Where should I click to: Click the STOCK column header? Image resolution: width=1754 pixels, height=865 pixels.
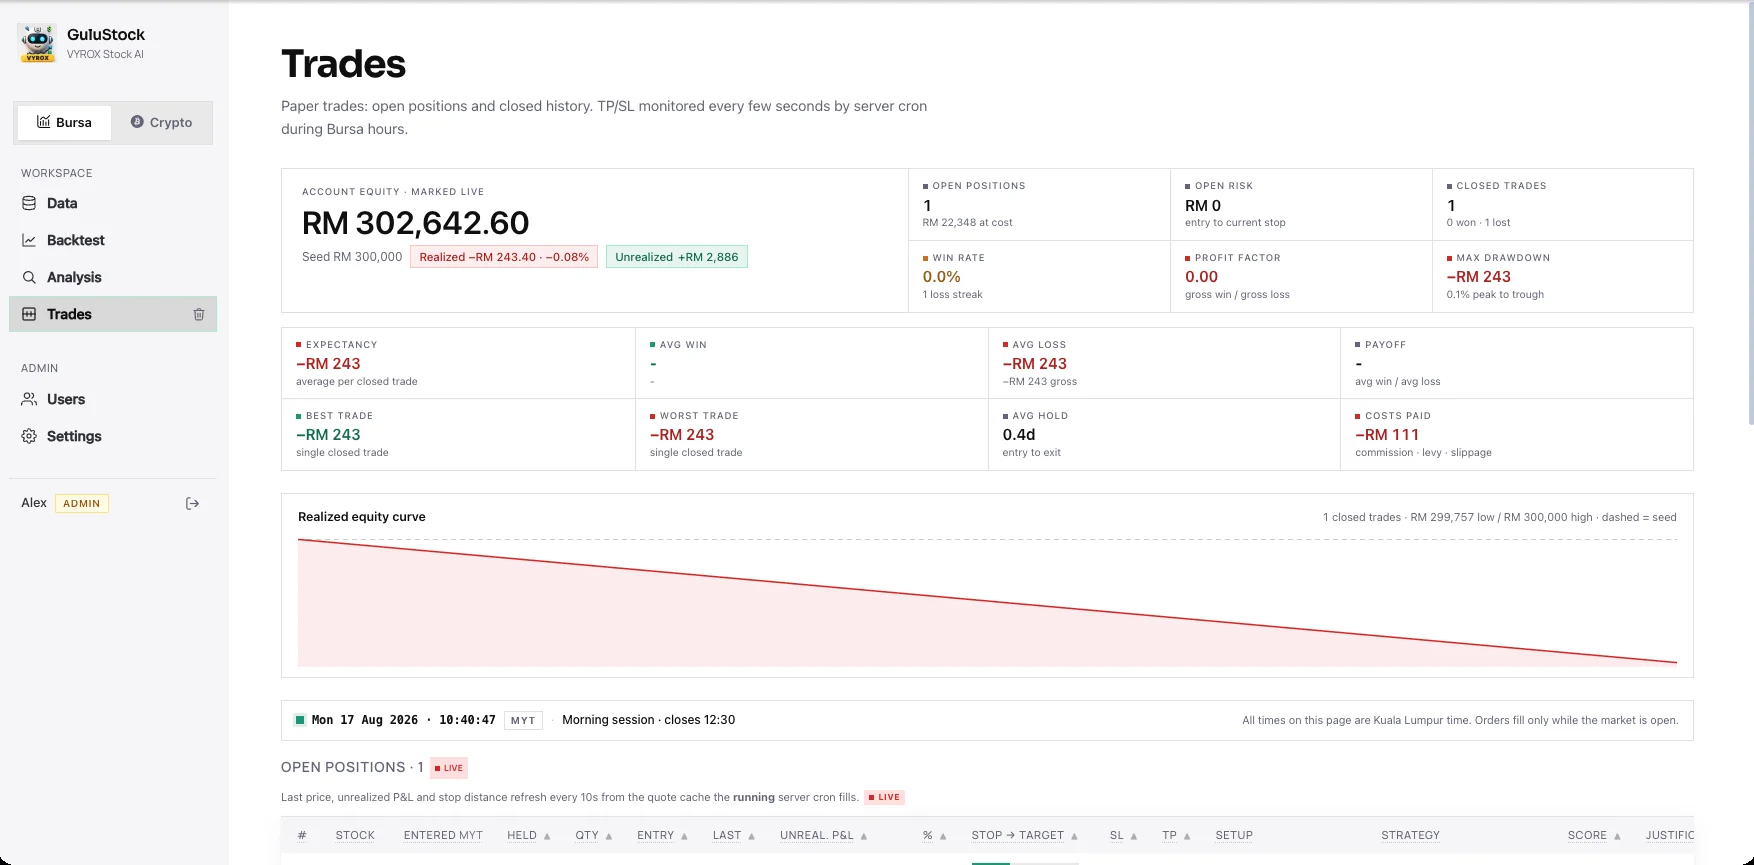(355, 835)
